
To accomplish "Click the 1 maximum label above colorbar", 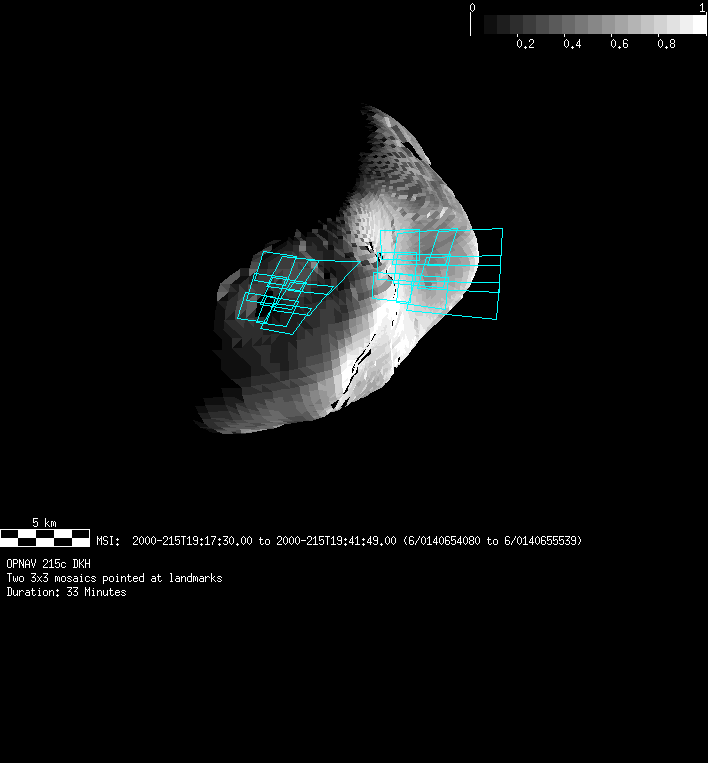I will (x=702, y=7).
